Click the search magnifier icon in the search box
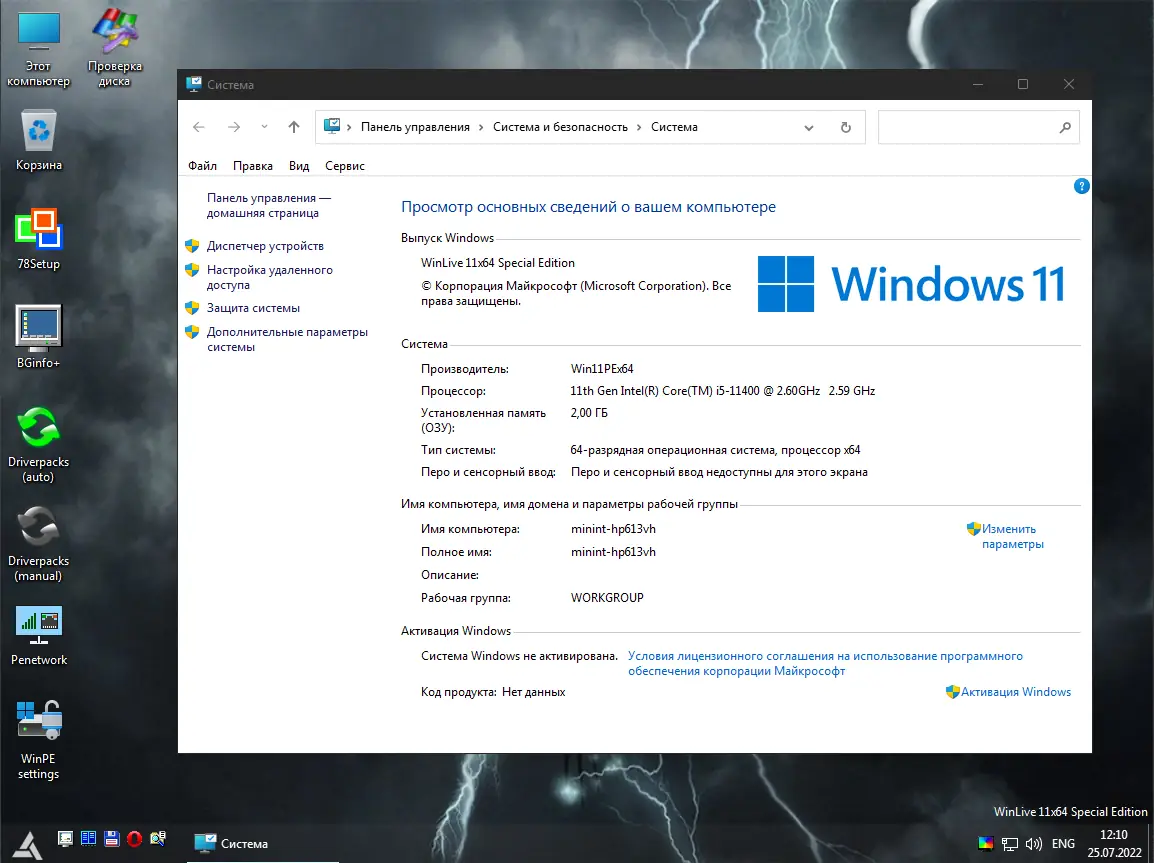 point(1065,127)
